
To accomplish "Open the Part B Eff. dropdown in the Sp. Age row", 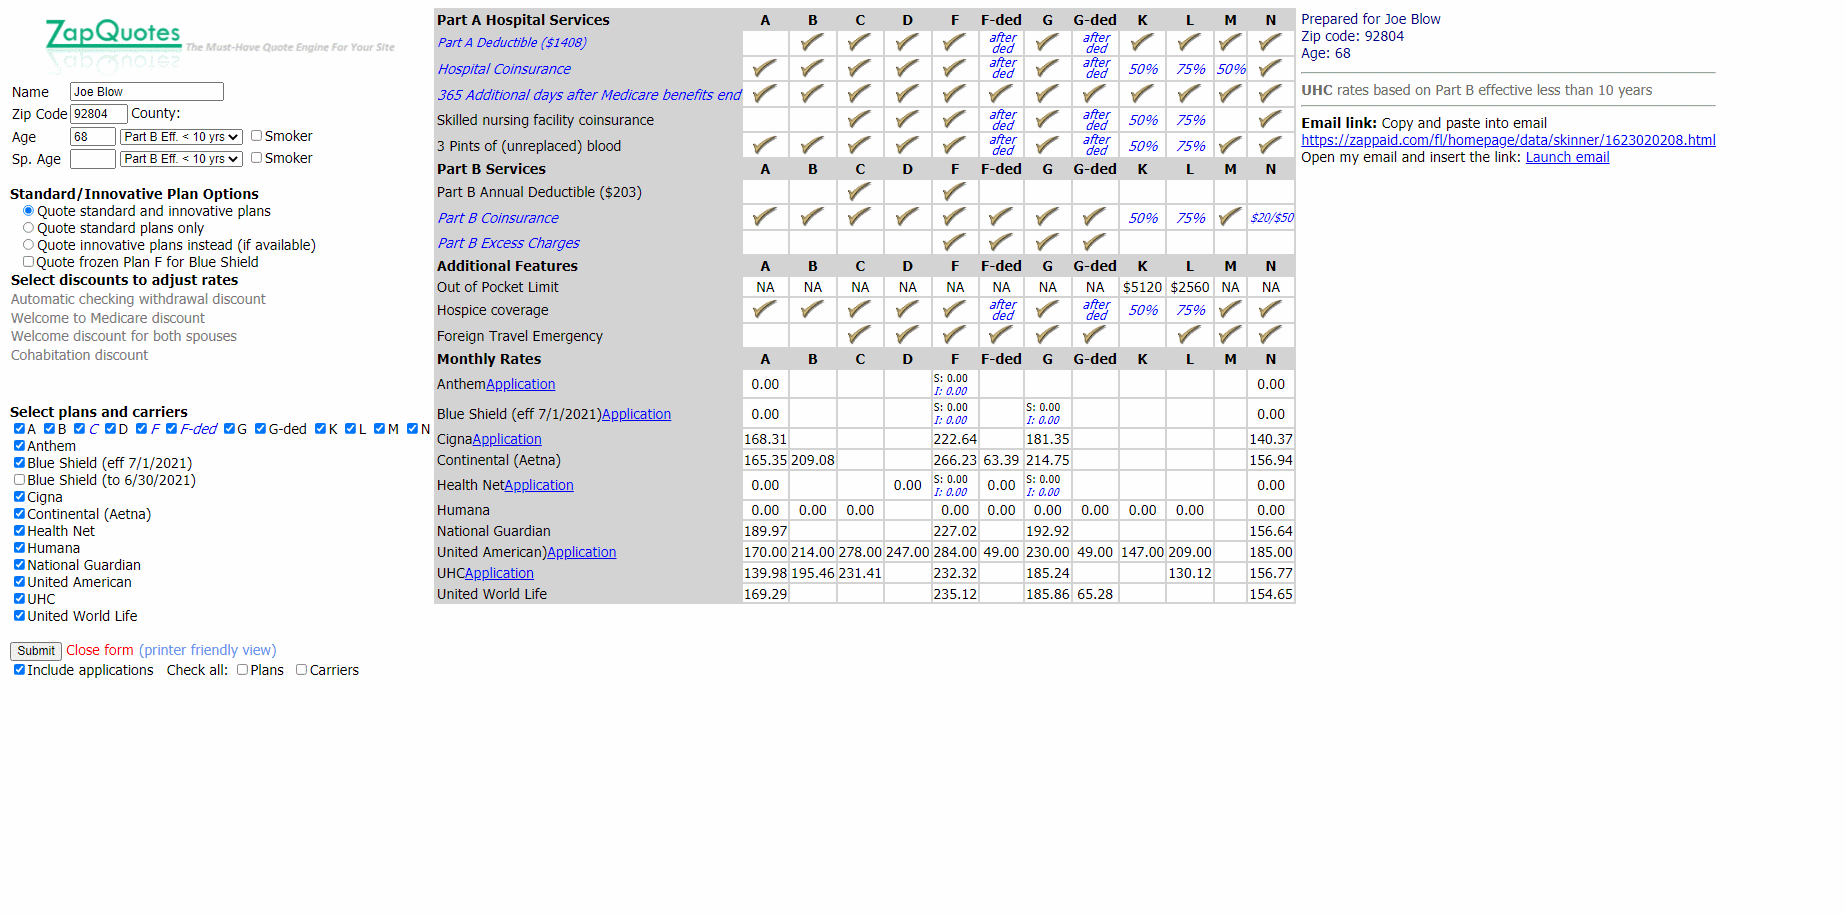I will coord(181,159).
